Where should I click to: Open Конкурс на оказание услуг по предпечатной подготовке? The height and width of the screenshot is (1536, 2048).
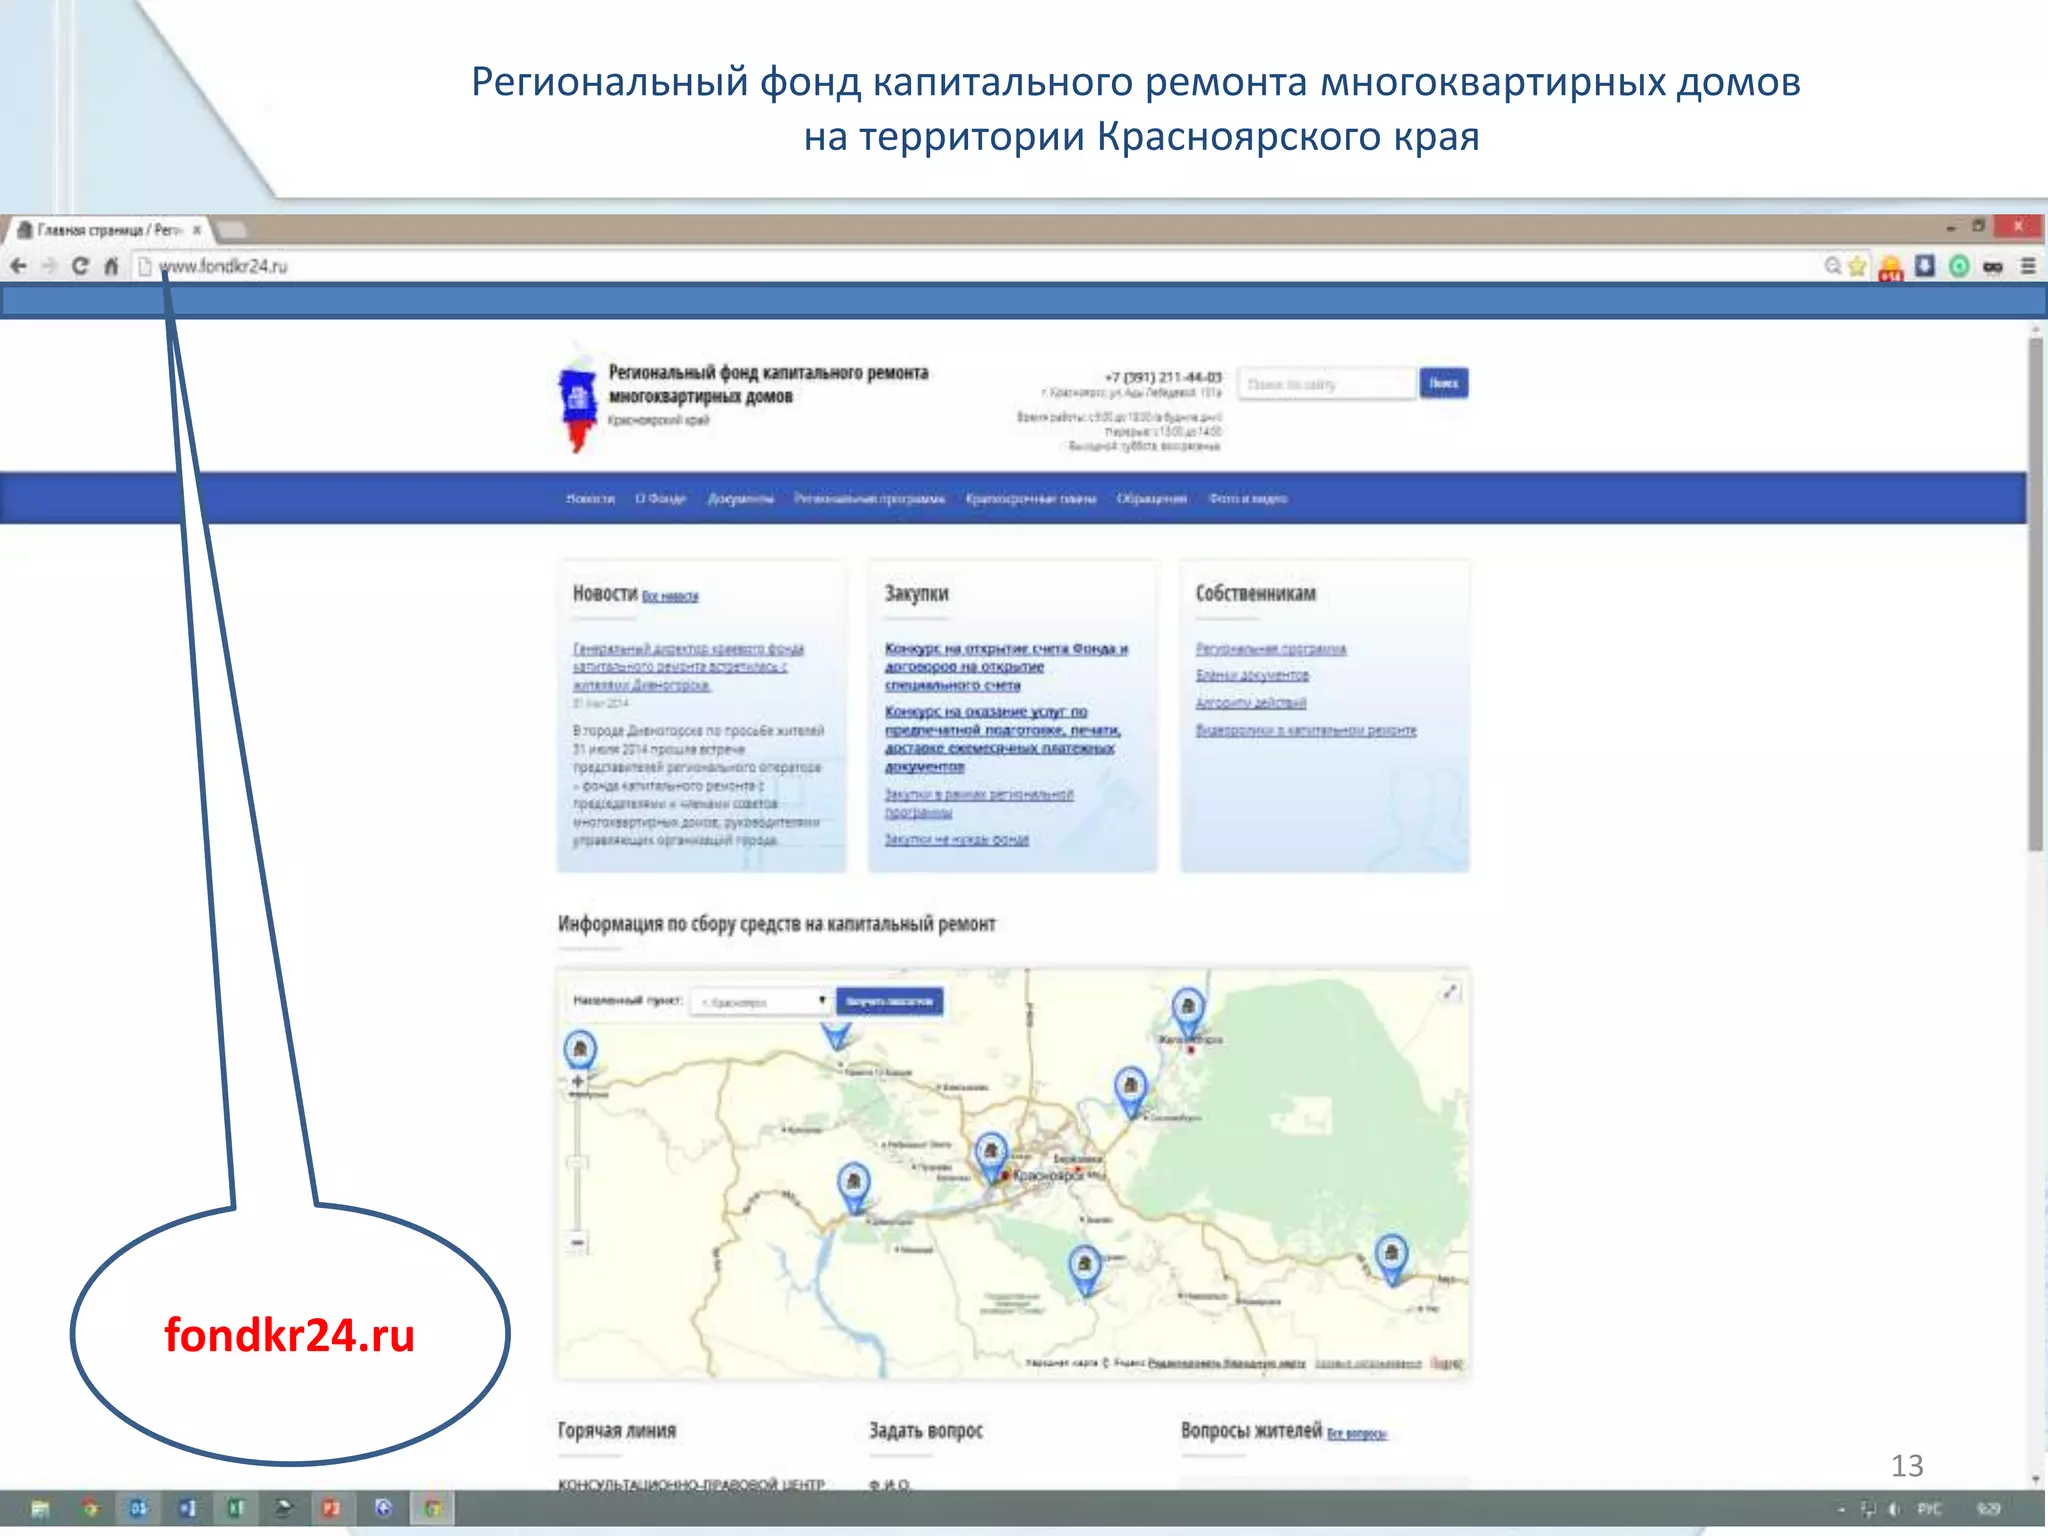[x=1002, y=739]
